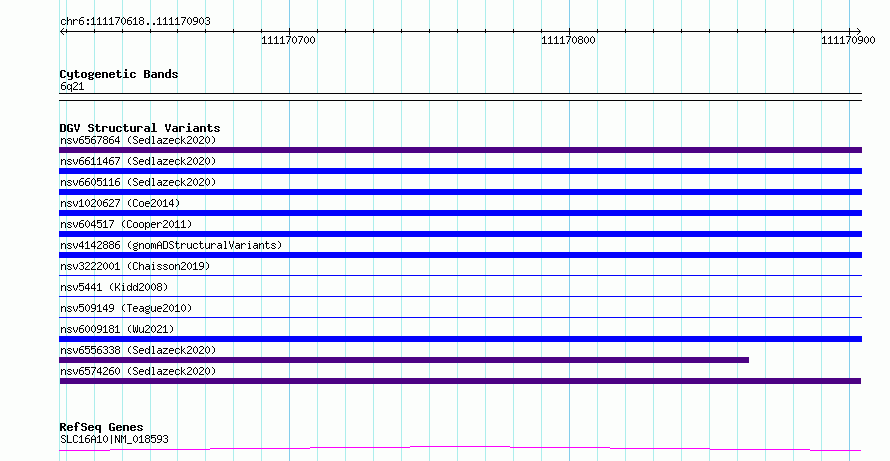
Task: Click the 6q21 cytogenetic band bar
Action: pos(460,97)
